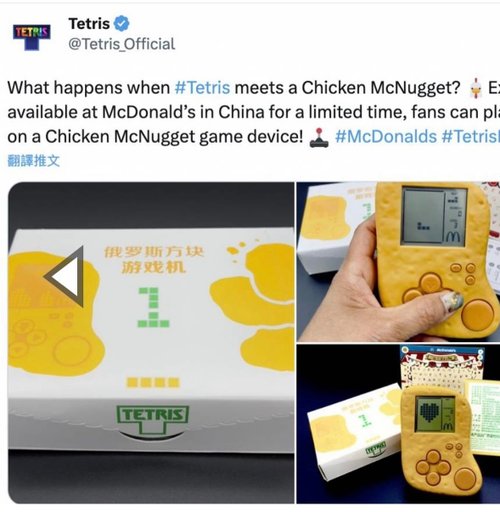This screenshot has height=512, width=500.
Task: Click the blue verified badge next to Tetris
Action: click(122, 24)
